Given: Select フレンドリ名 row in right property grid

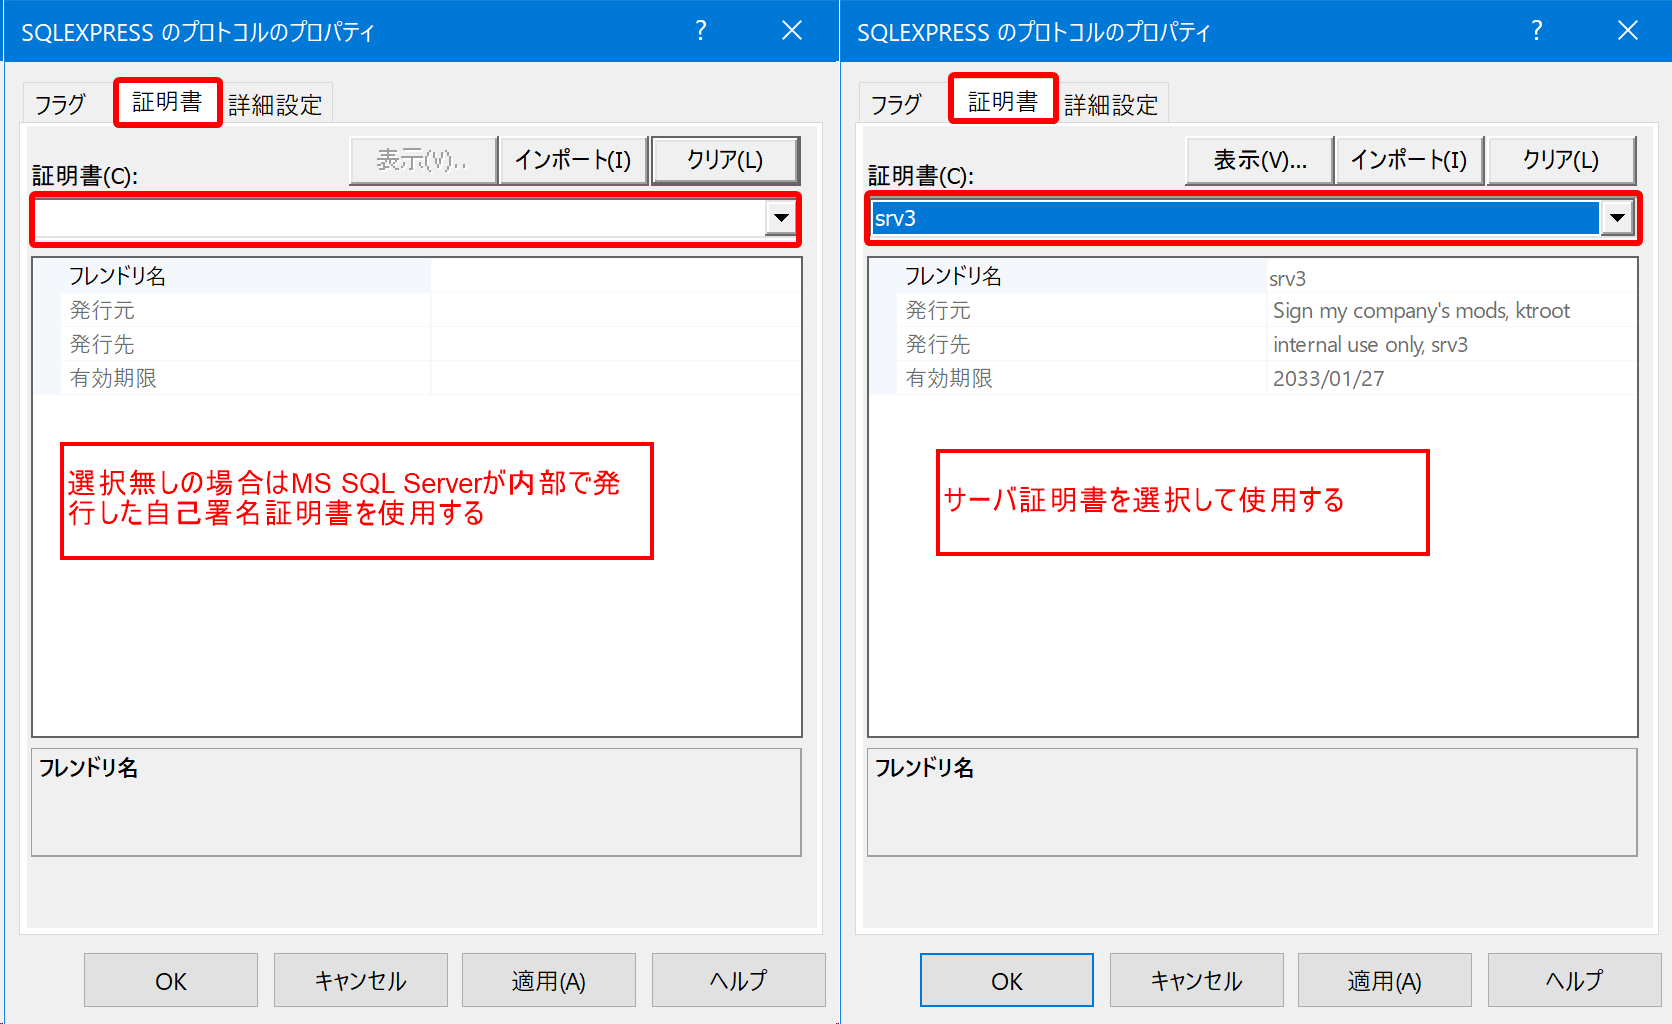Looking at the screenshot, I should click(1253, 276).
